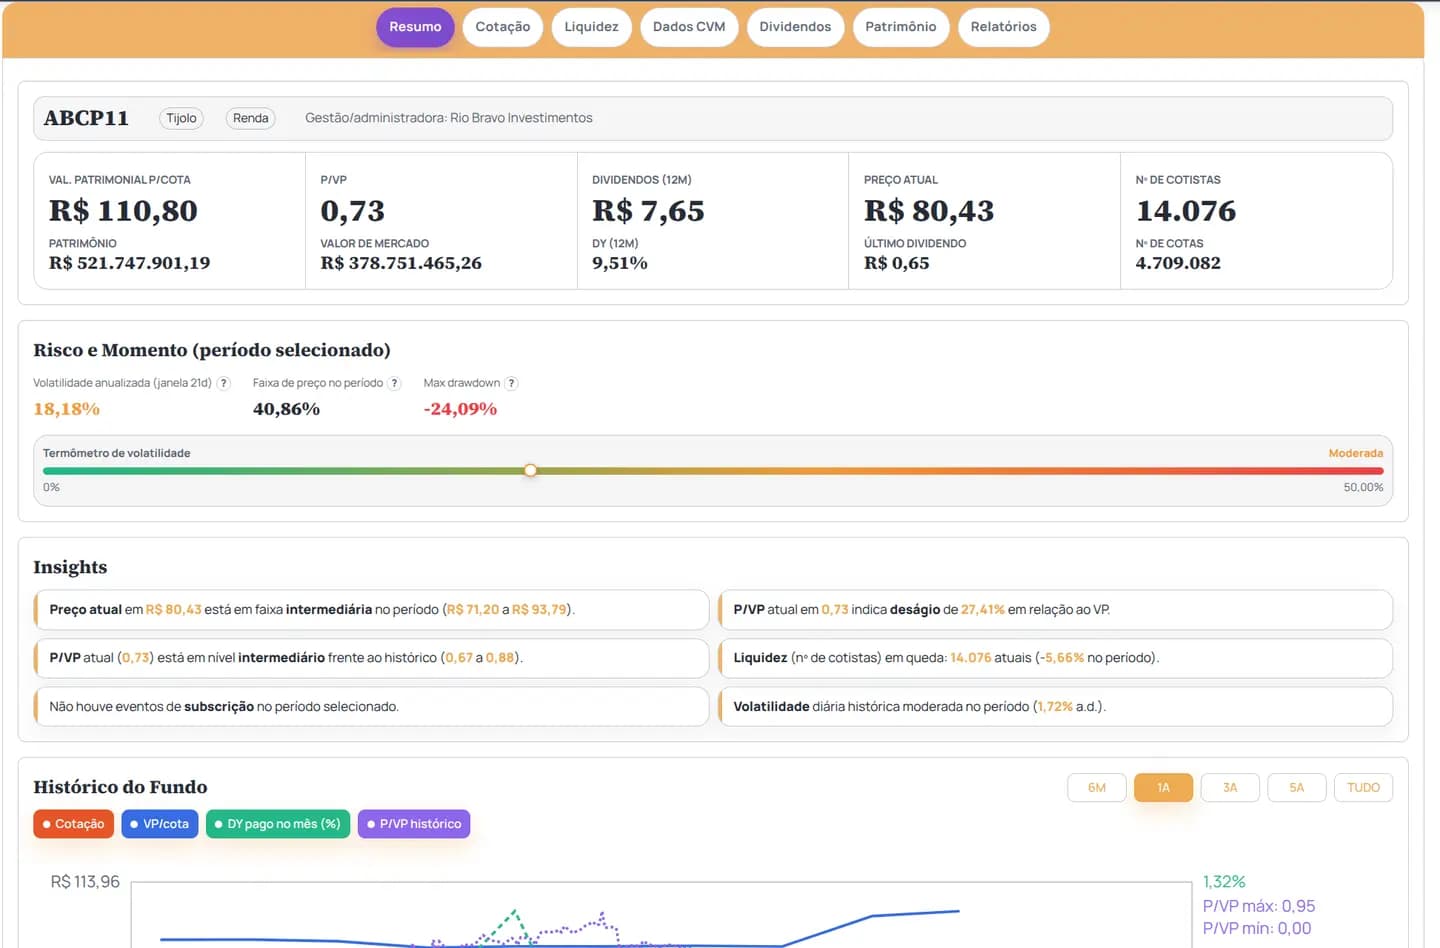
Task: Toggle the DY pago no mês (%) series
Action: click(277, 824)
